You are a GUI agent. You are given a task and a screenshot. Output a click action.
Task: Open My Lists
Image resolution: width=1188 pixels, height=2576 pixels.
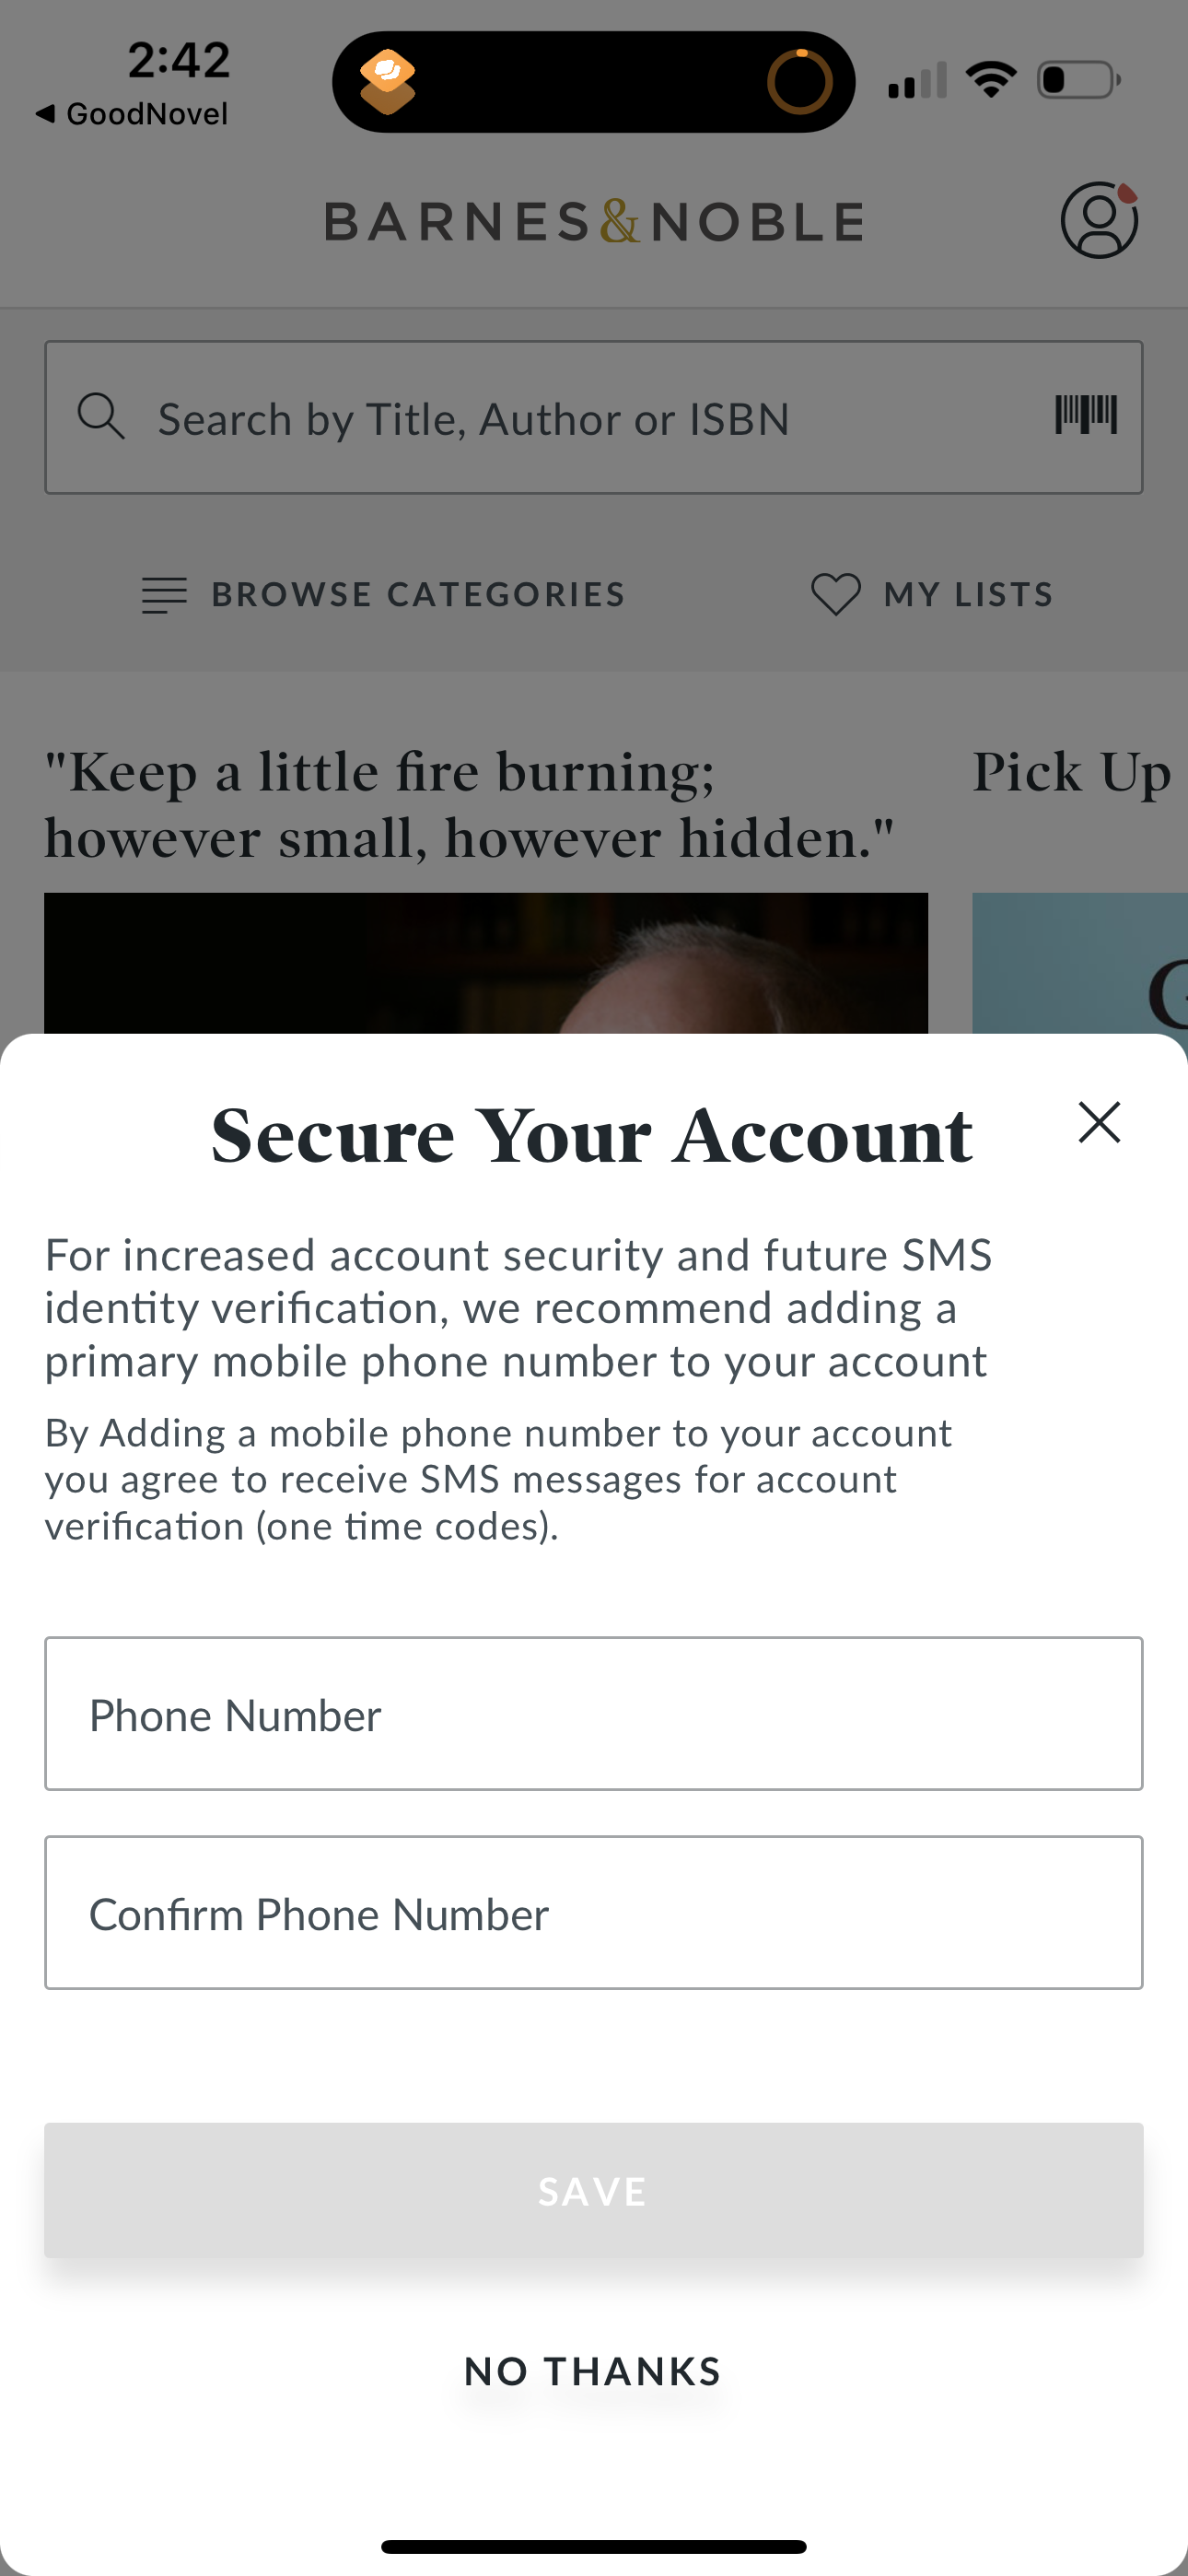pyautogui.click(x=968, y=595)
